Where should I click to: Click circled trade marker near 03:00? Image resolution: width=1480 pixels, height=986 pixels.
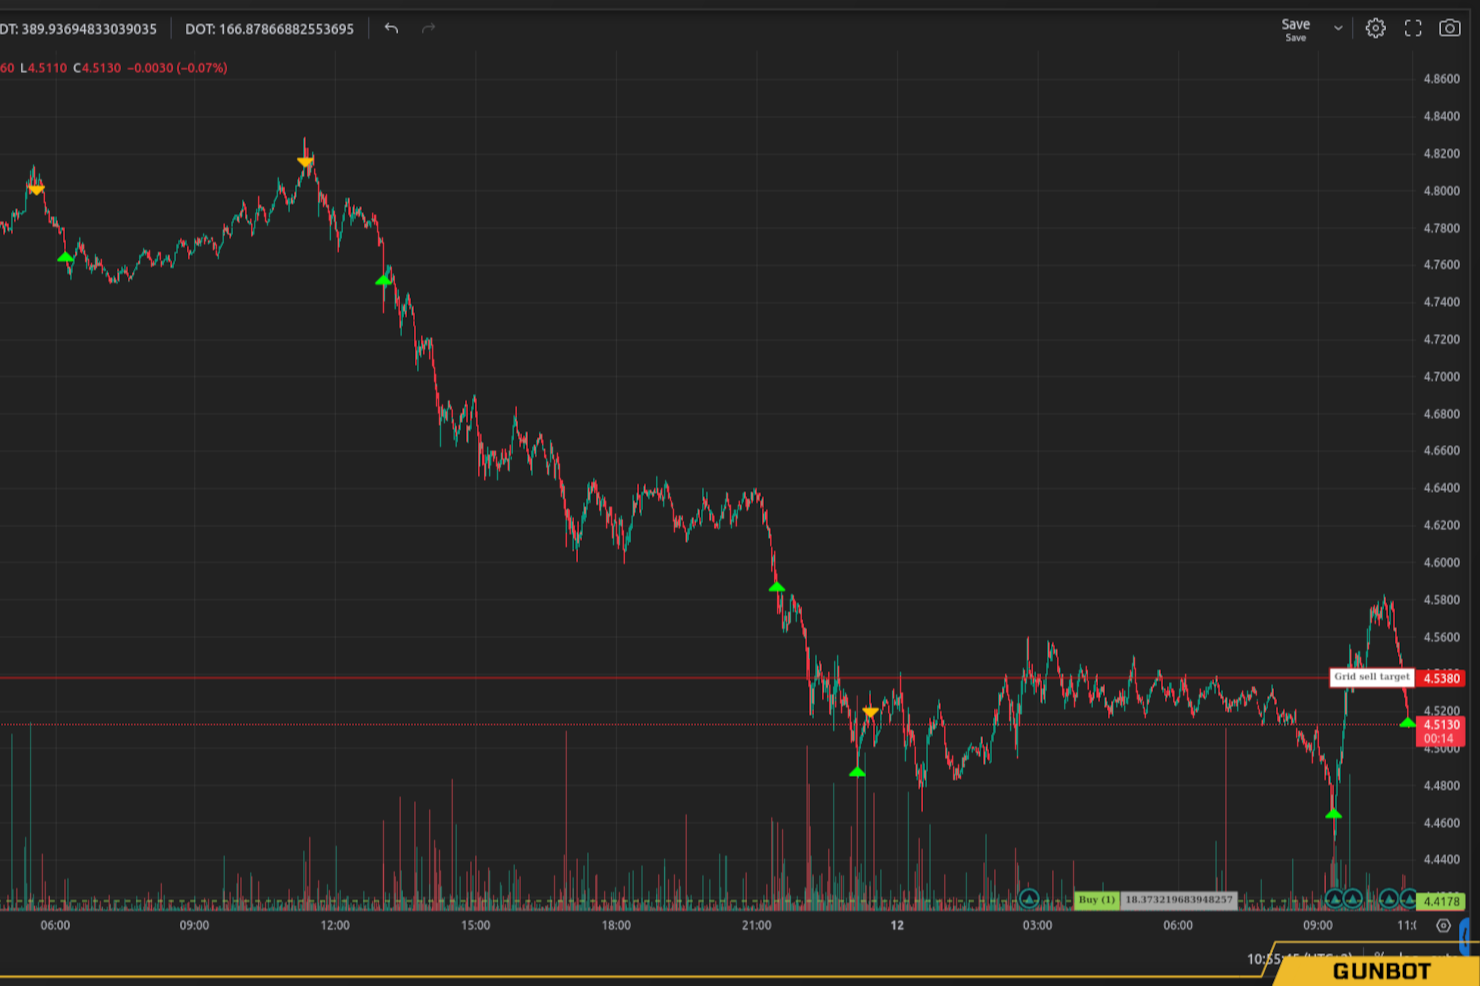coord(1028,899)
